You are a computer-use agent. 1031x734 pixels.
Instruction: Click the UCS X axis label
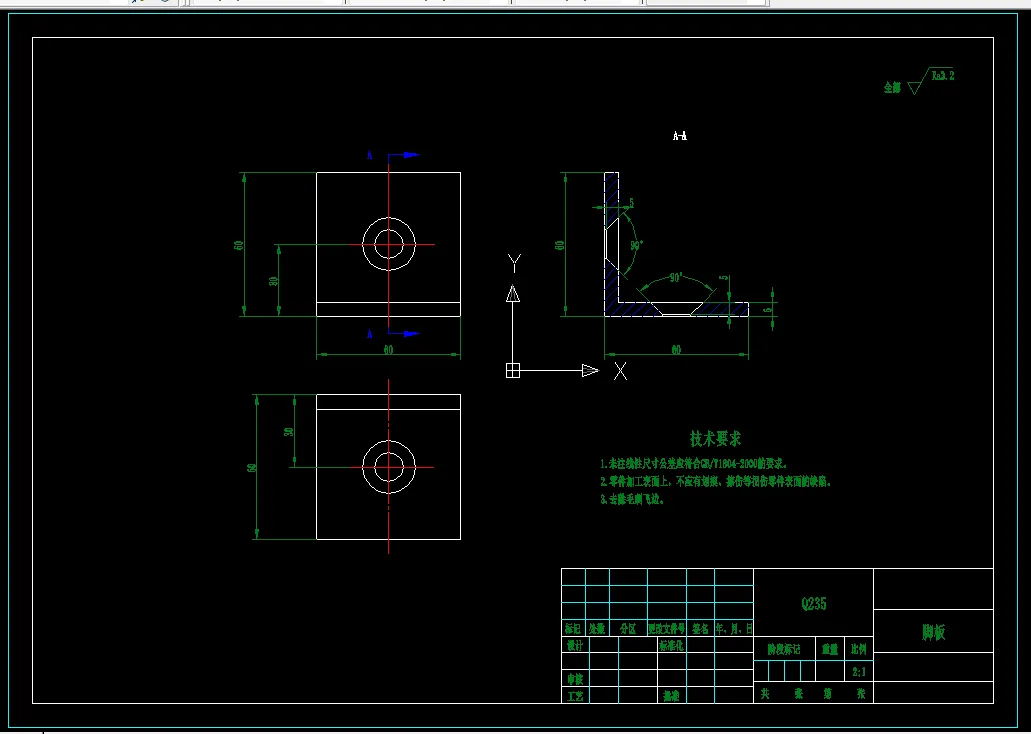[620, 371]
